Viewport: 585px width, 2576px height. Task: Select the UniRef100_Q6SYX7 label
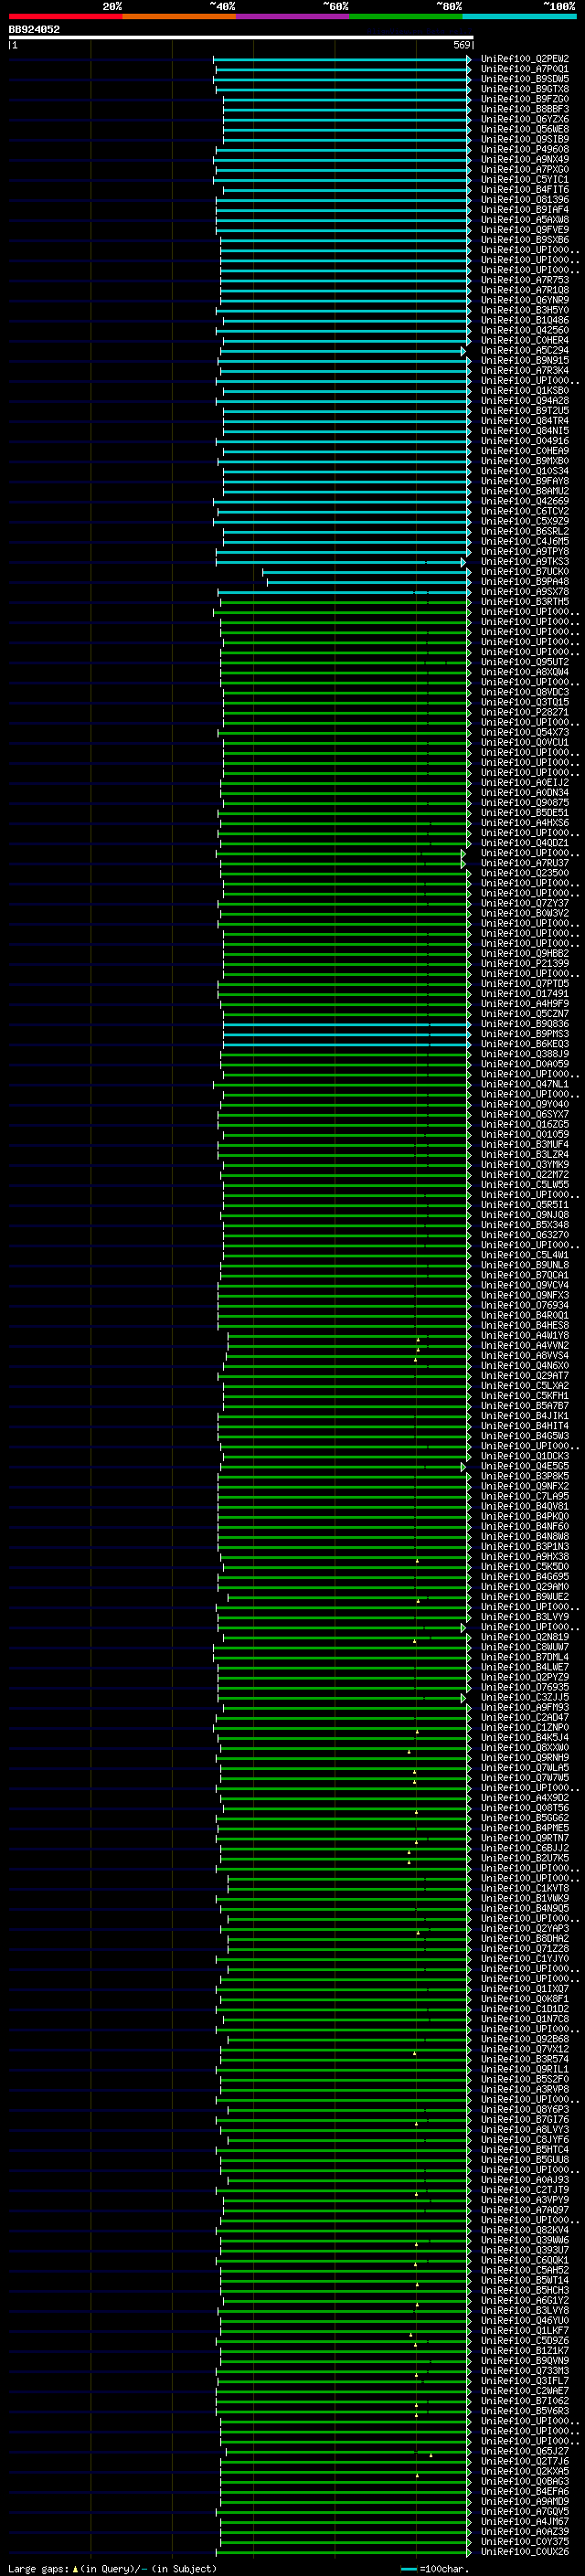(524, 1115)
